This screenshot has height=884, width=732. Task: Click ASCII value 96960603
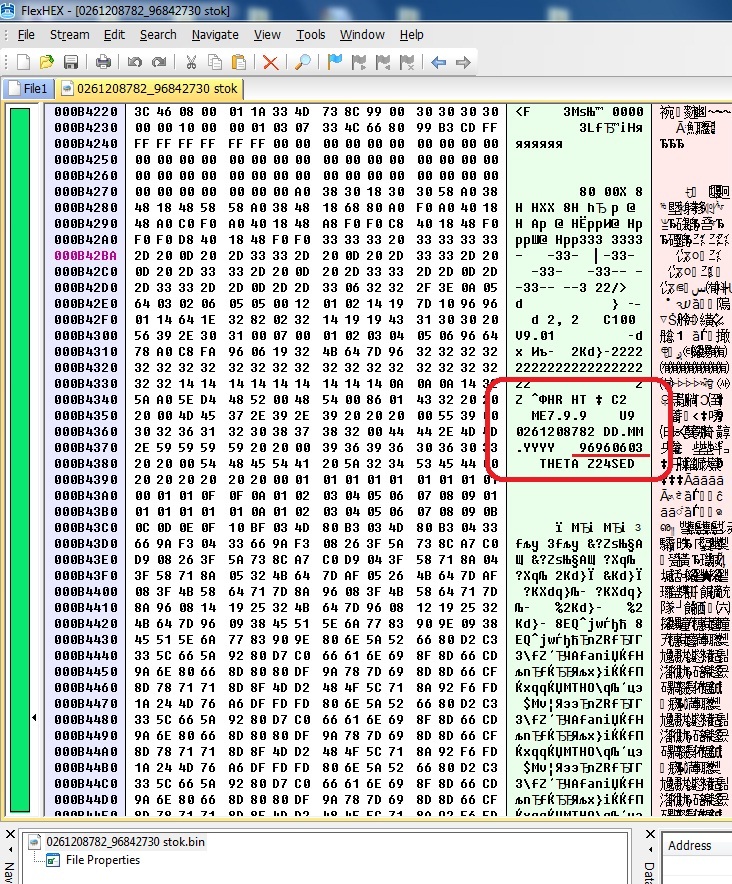pos(611,448)
